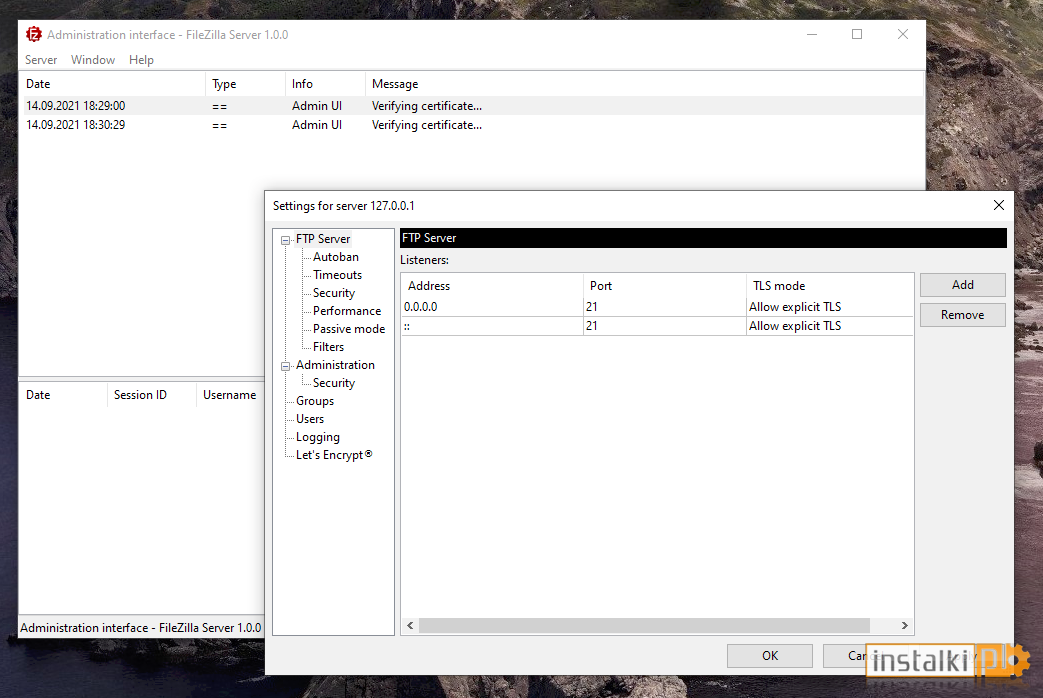Click TLS mode of the 0.0.0.0 listener

coord(829,307)
